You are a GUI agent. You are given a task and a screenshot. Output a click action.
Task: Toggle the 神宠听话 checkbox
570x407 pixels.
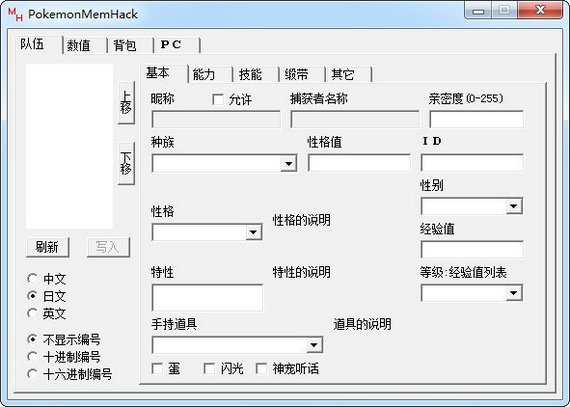pos(261,369)
